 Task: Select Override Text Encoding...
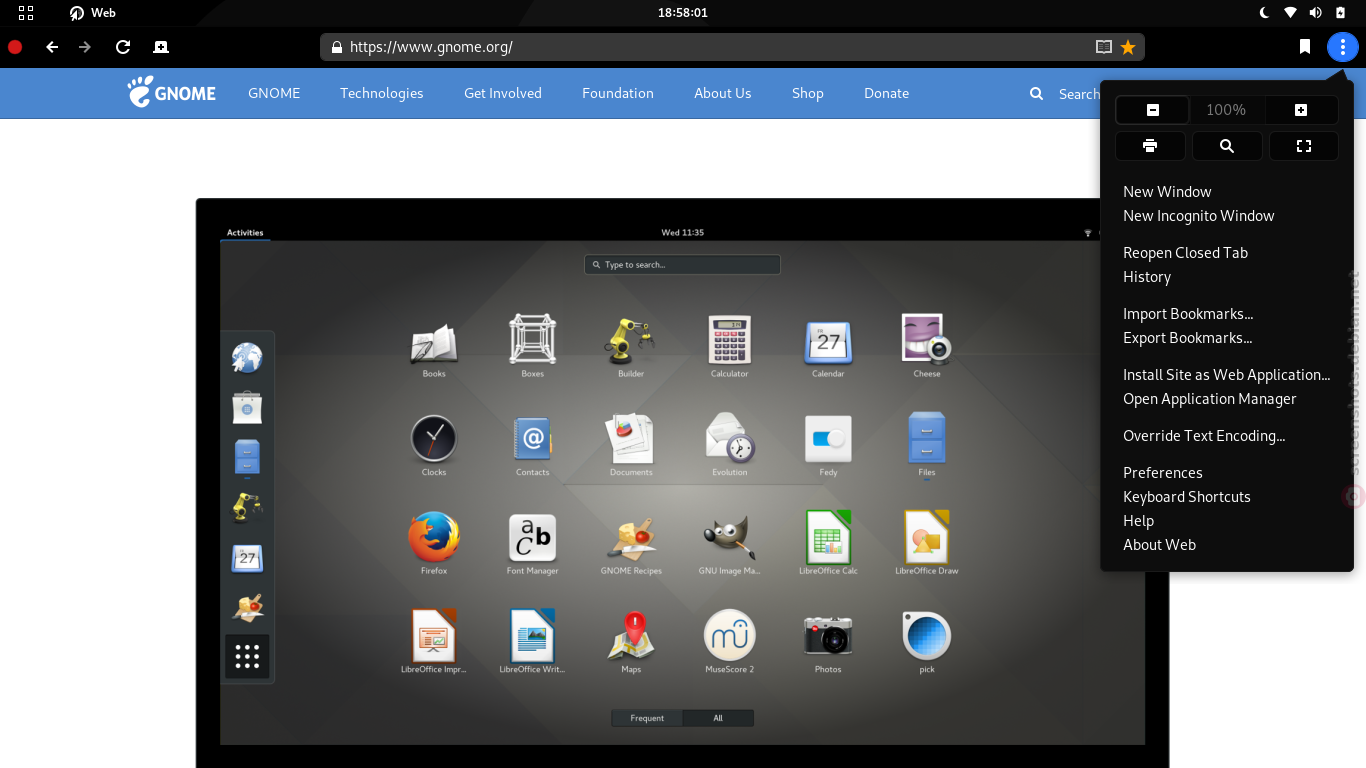click(x=1204, y=436)
